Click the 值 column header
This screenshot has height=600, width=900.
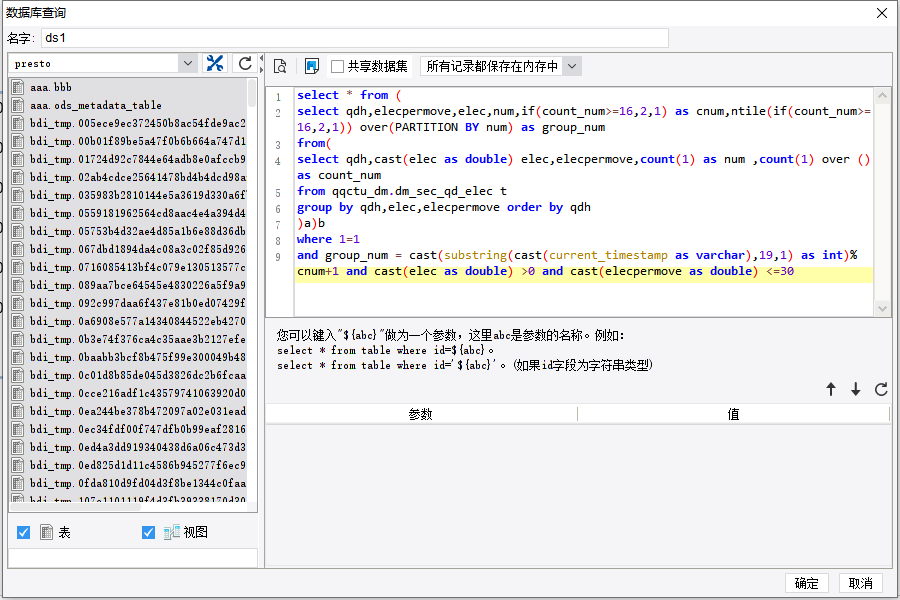point(734,414)
